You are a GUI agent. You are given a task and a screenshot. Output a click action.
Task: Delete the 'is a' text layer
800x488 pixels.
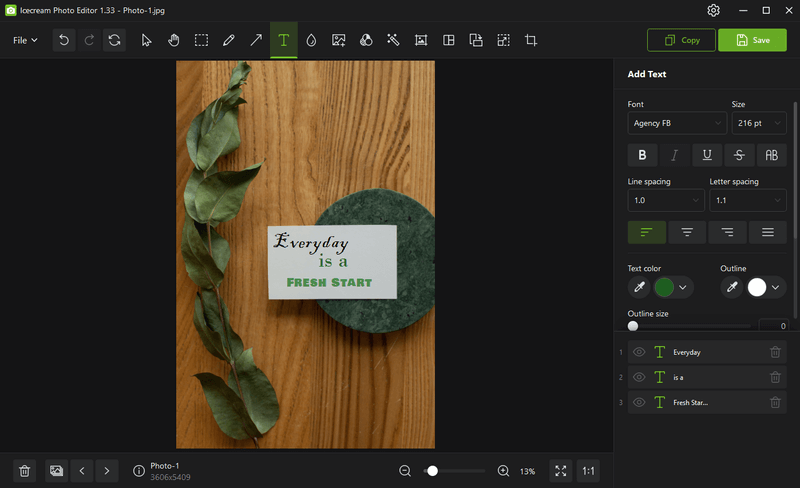(775, 377)
